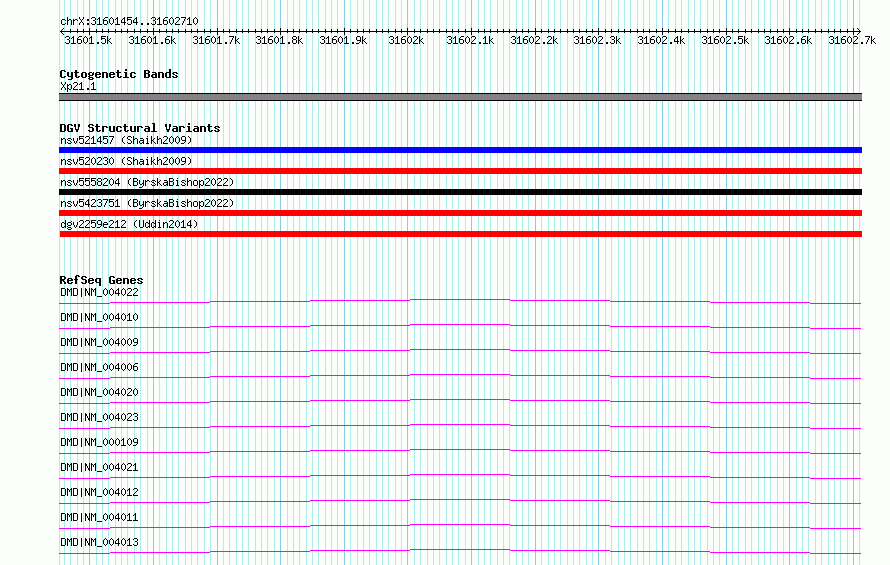Click the magenta intron line under DMD|NM_004010
The image size is (890, 565).
click(460, 324)
